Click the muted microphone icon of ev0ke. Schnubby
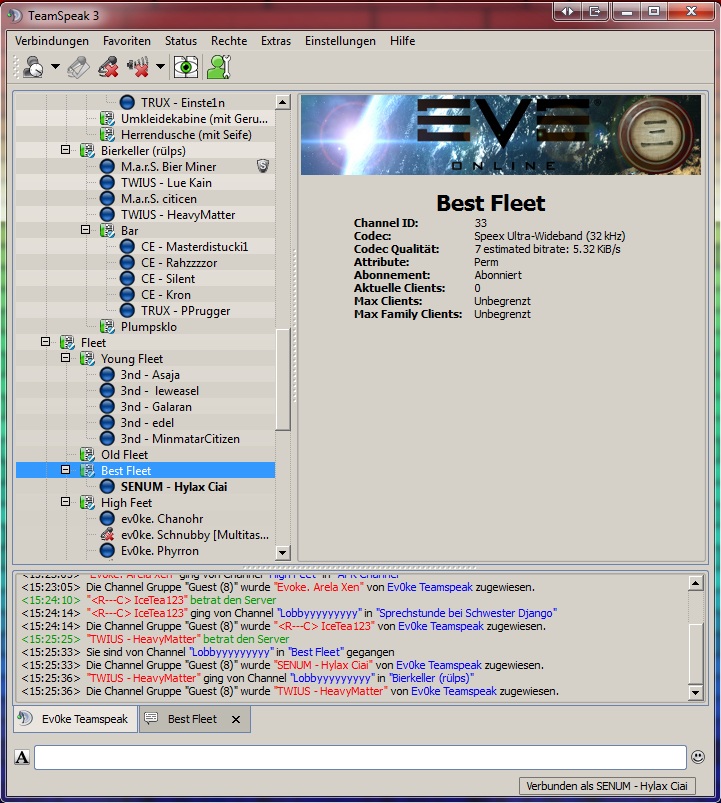721x803 pixels. coord(107,535)
